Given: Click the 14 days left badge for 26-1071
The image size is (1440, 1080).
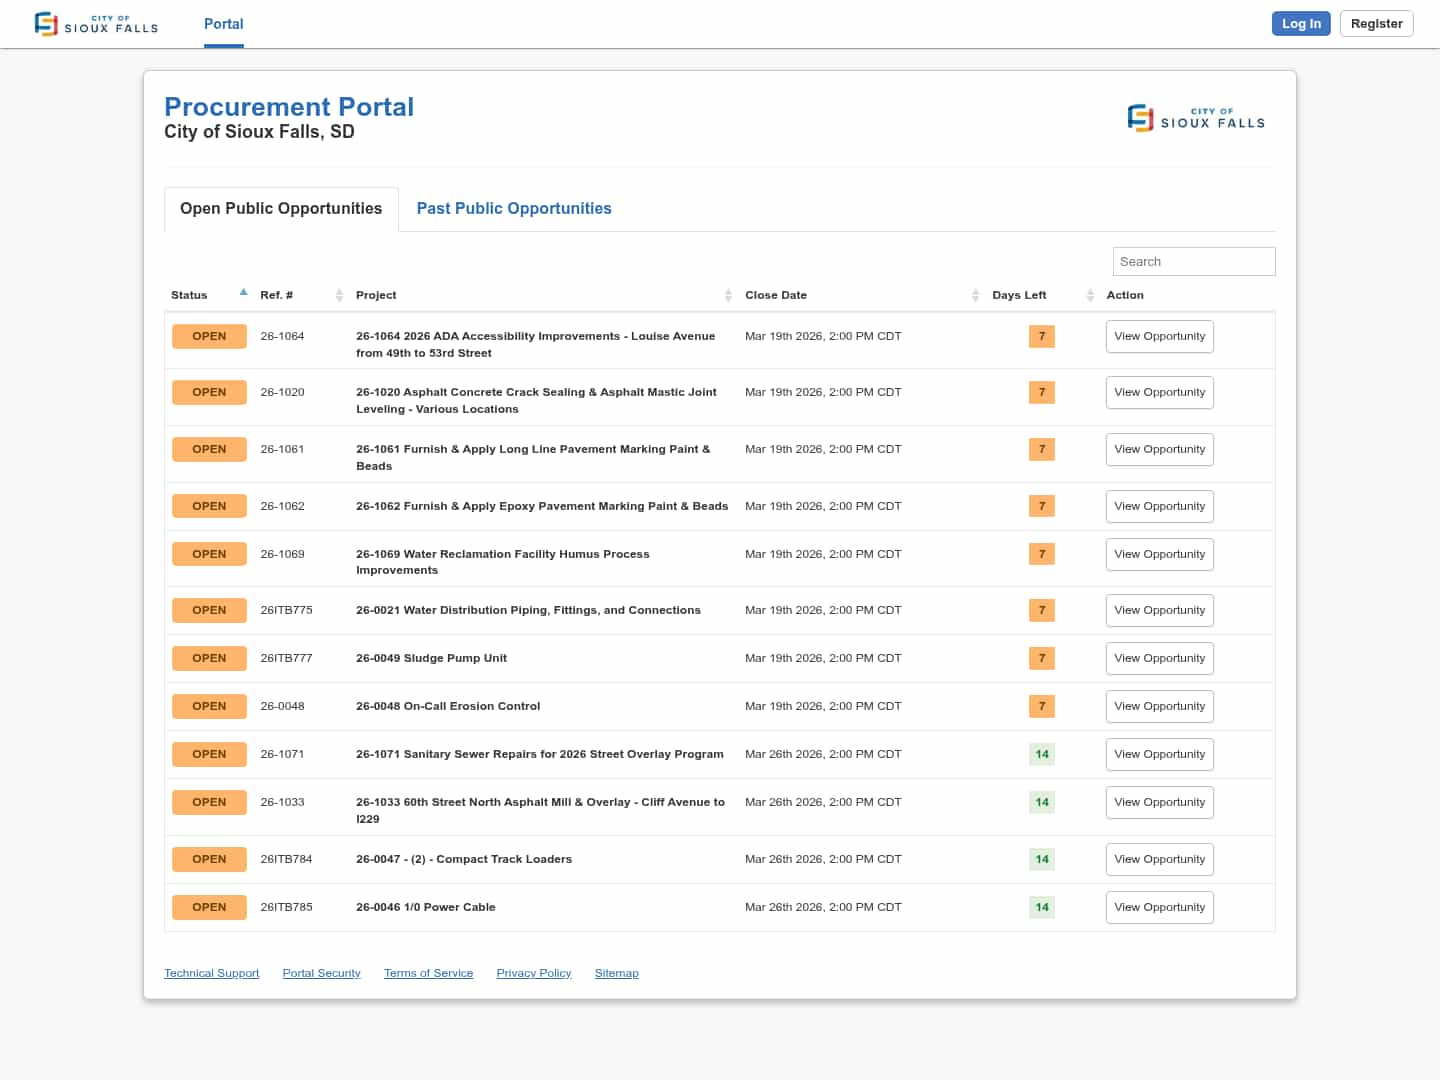Looking at the screenshot, I should coord(1041,755).
